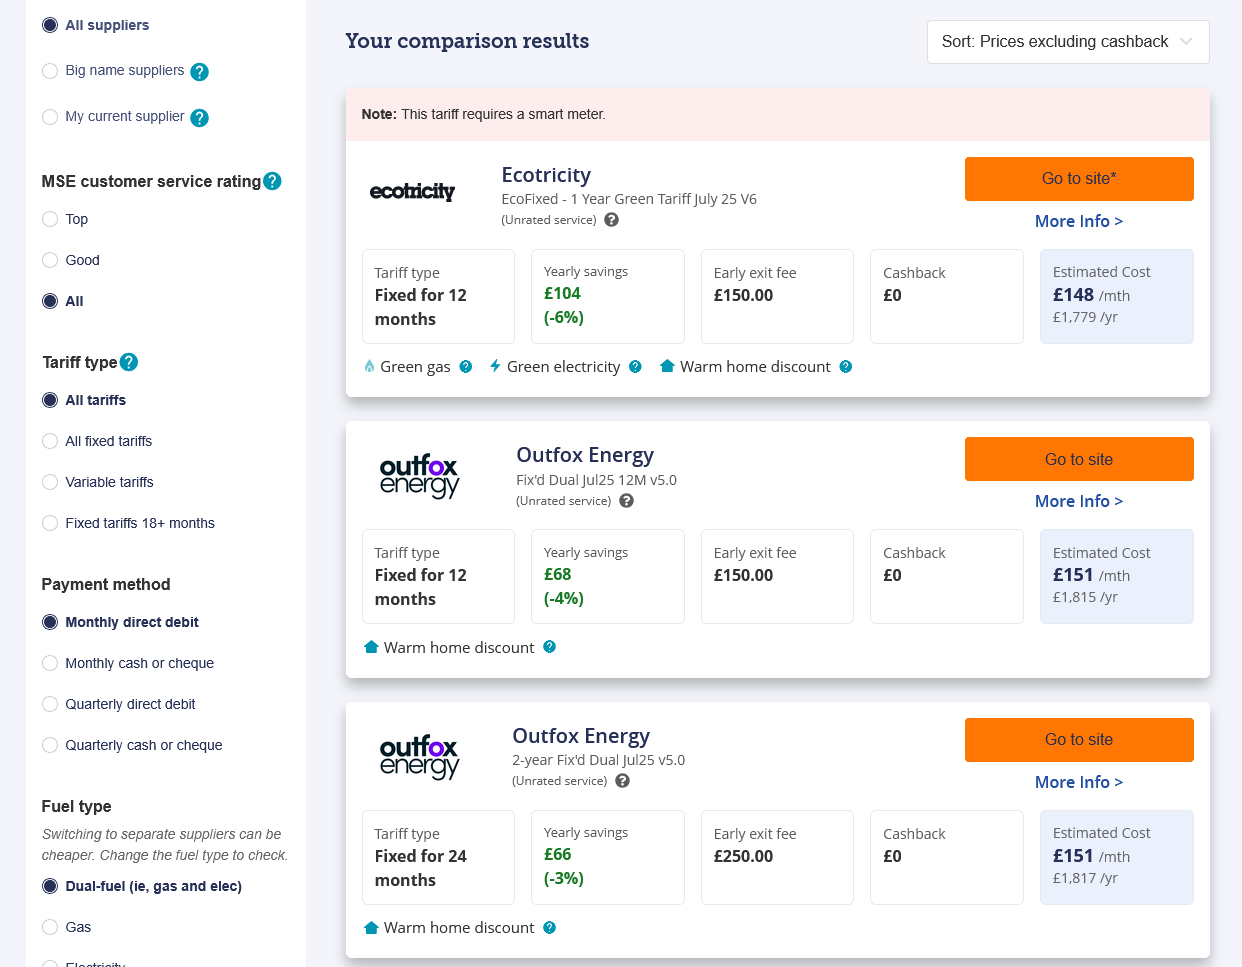This screenshot has height=967, width=1242.
Task: Select Quarterly direct debit payment
Action: tap(50, 704)
